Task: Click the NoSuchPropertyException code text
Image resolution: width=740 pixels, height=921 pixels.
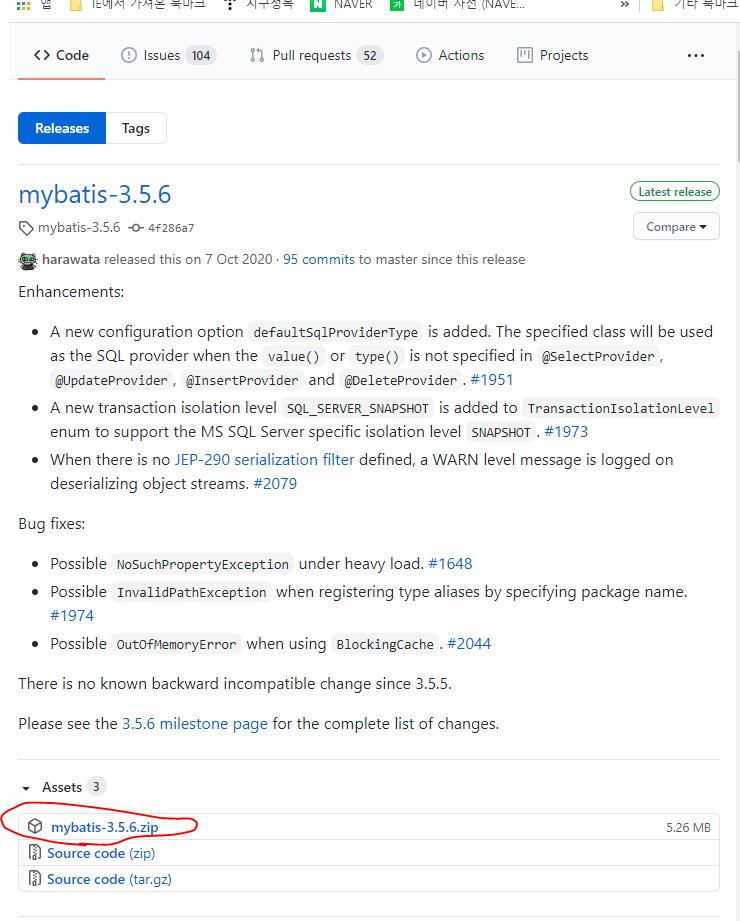Action: [203, 564]
